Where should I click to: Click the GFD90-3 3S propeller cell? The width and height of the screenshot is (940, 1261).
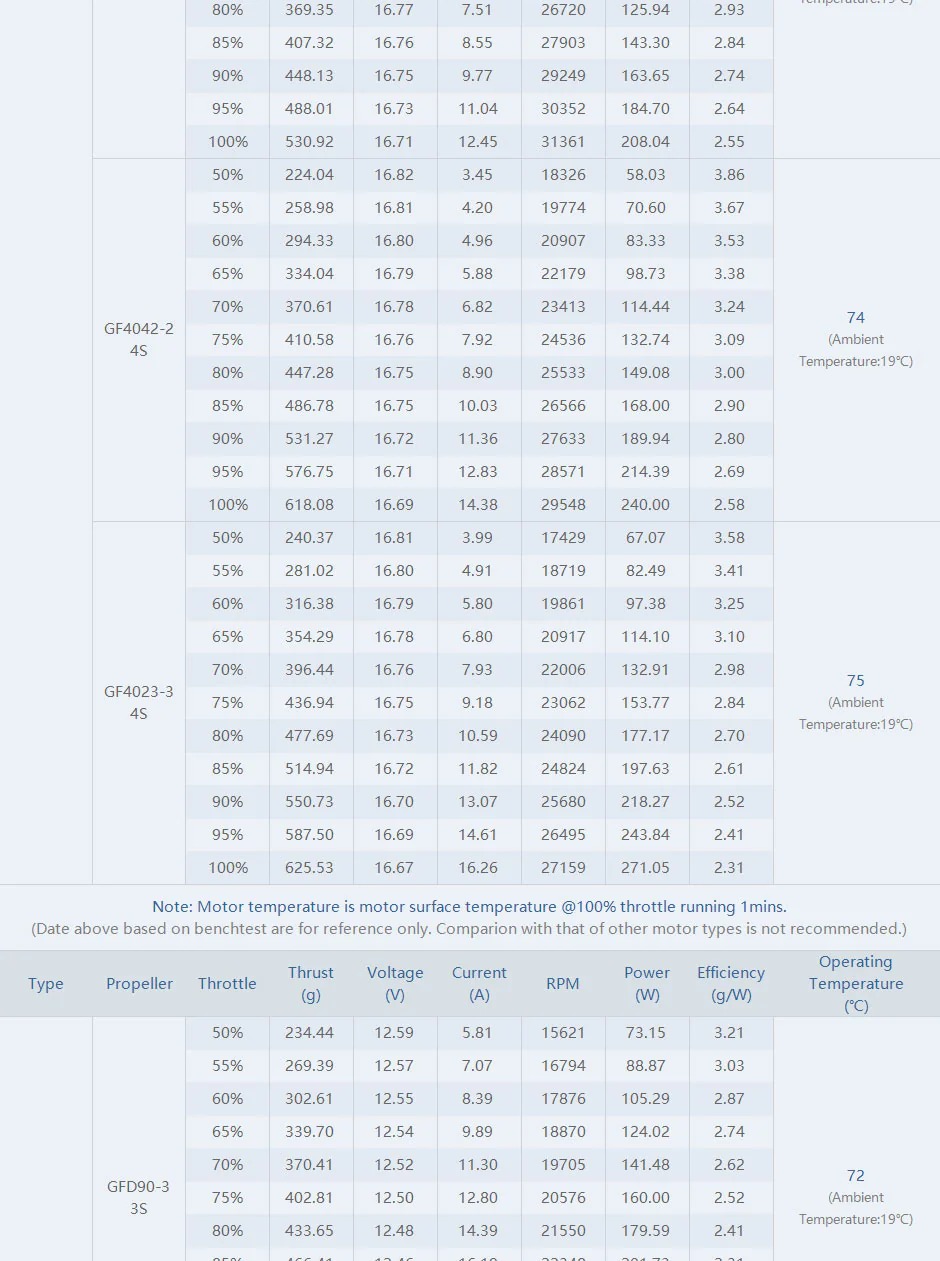click(x=139, y=1198)
